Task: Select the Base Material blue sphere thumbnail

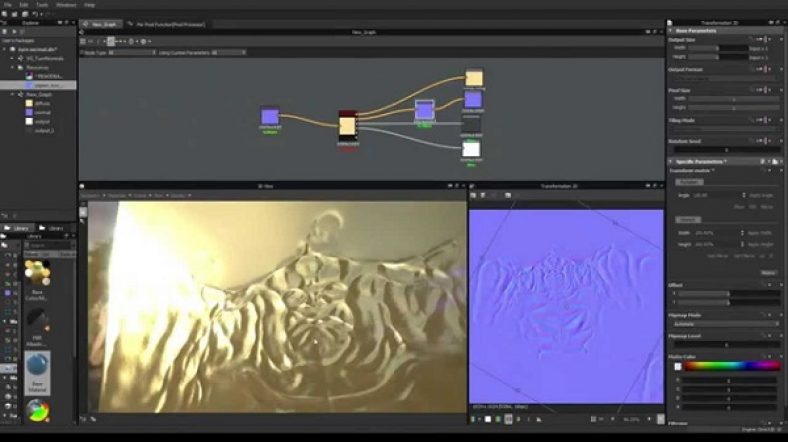Action: coord(37,373)
